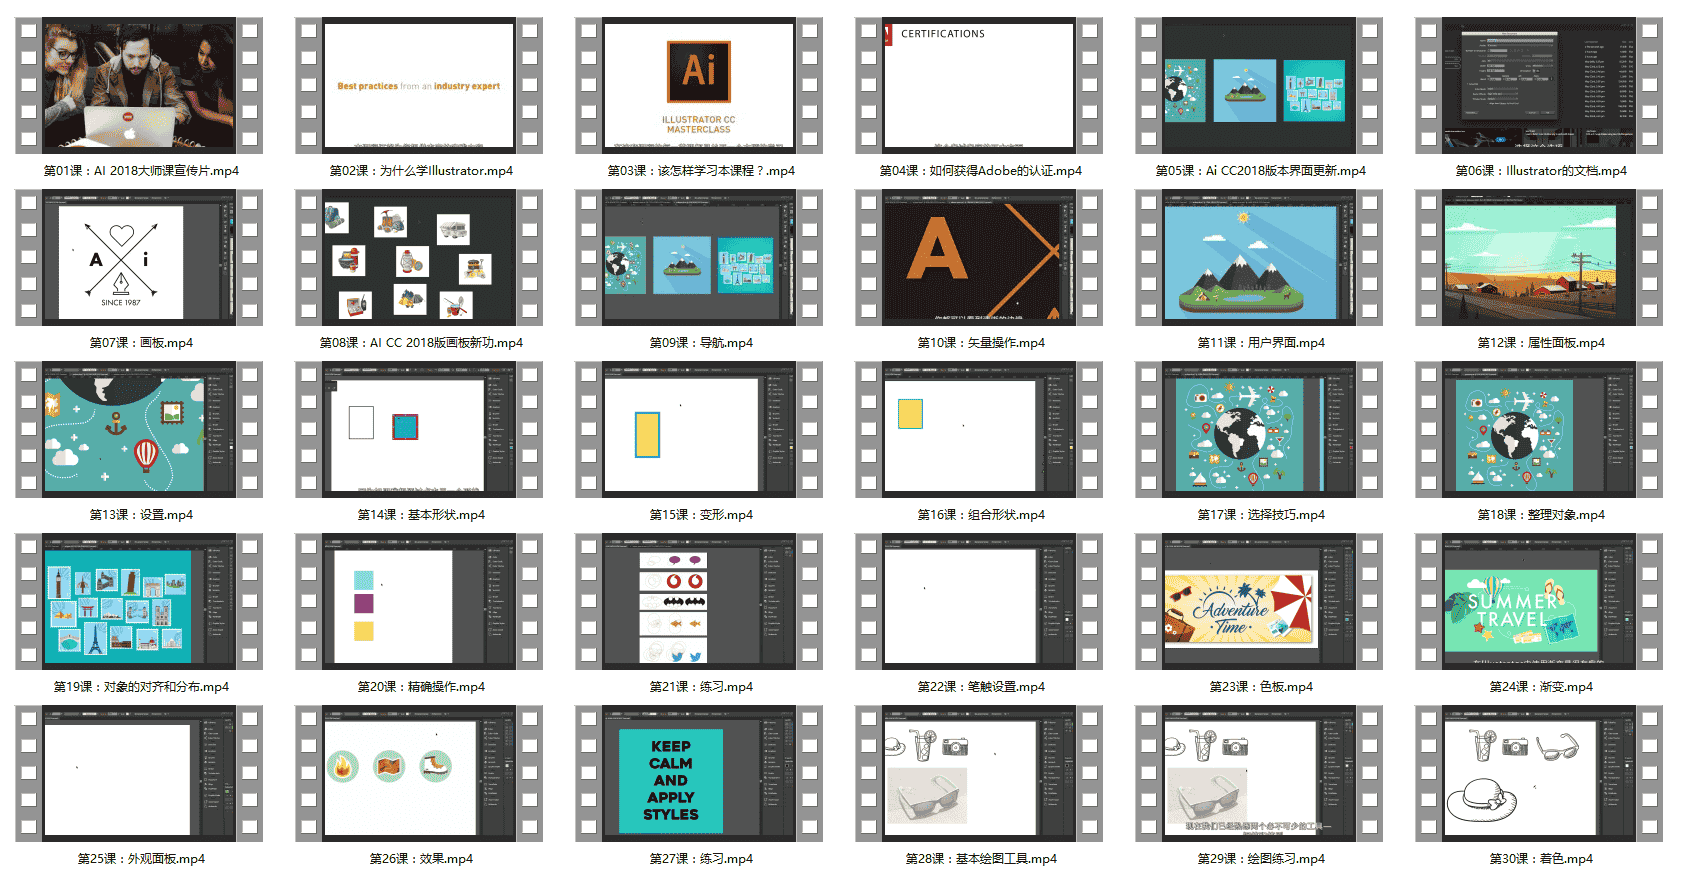
Task: Open the 第17课 选择技巧 thumbnail
Action: click(1259, 429)
